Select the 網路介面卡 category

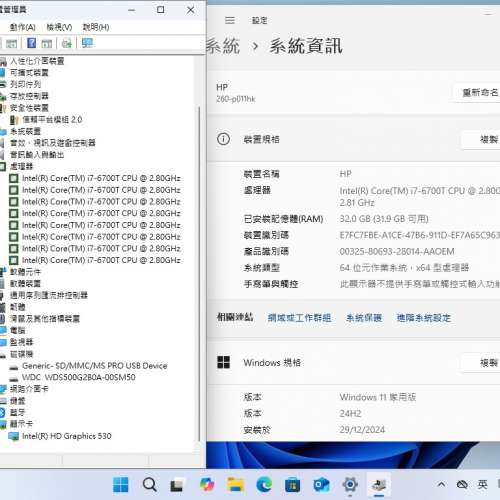[x=29, y=389]
